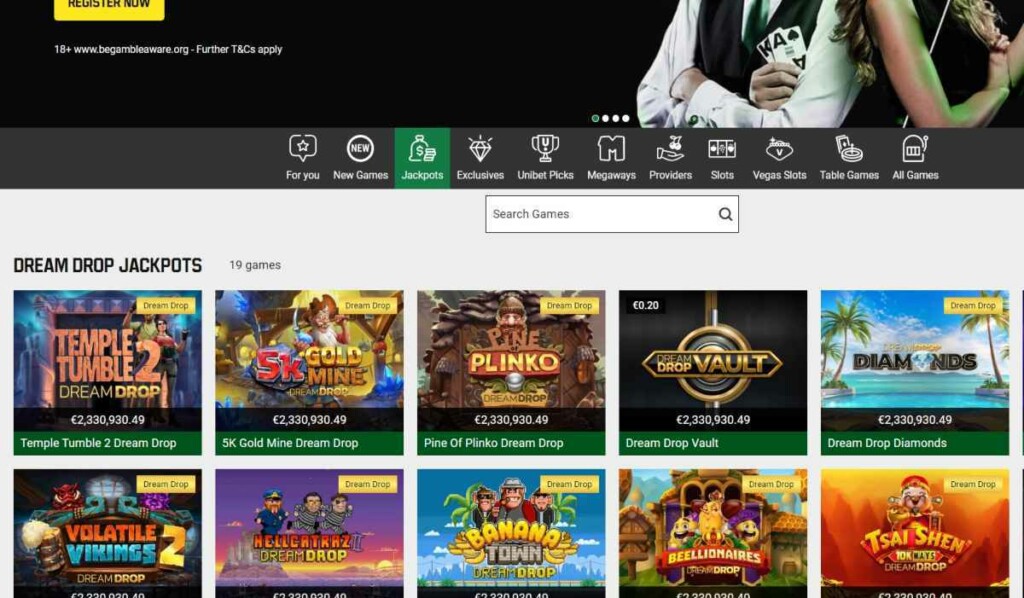1024x598 pixels.
Task: Click the Dream Drop badge on Volatile Vikings 2
Action: tap(165, 484)
